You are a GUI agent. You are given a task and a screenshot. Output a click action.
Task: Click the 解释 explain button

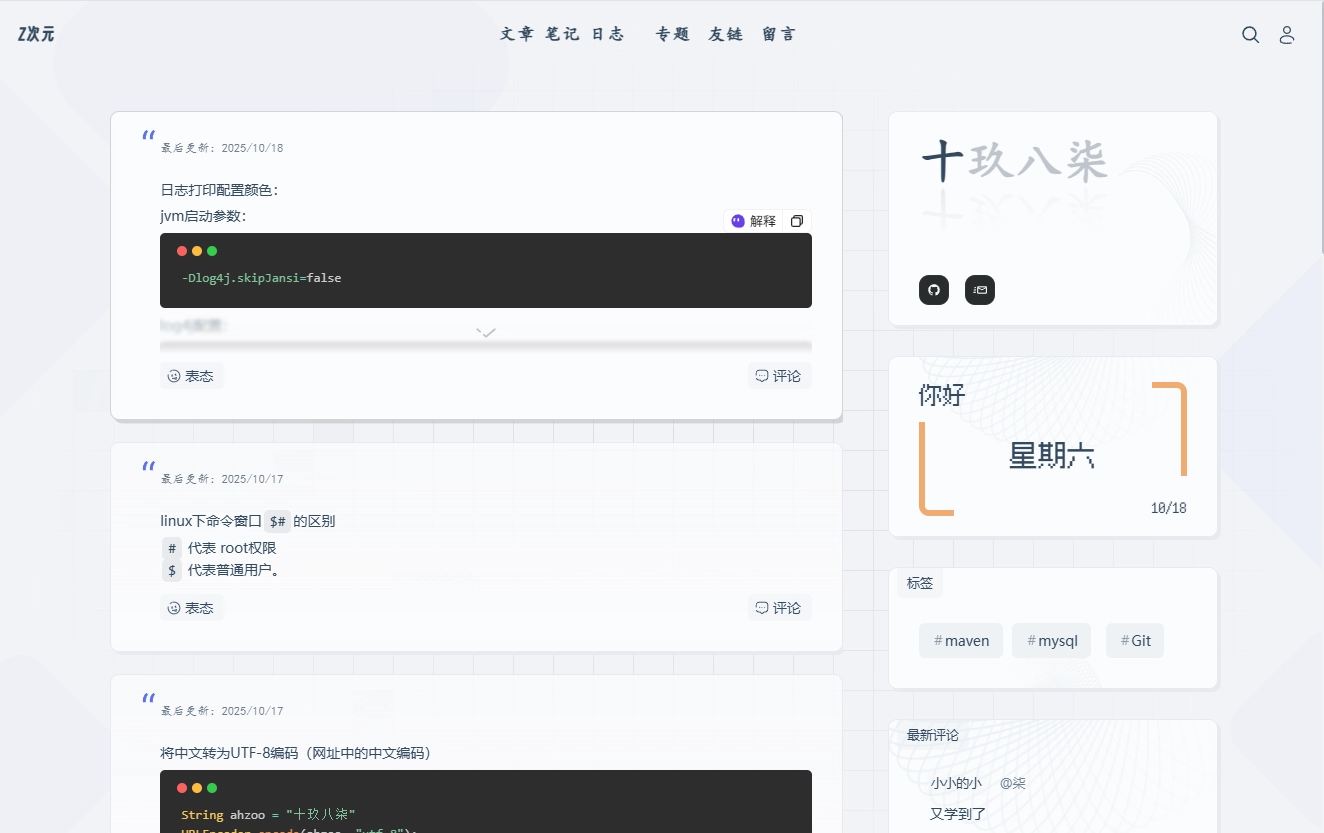(753, 221)
